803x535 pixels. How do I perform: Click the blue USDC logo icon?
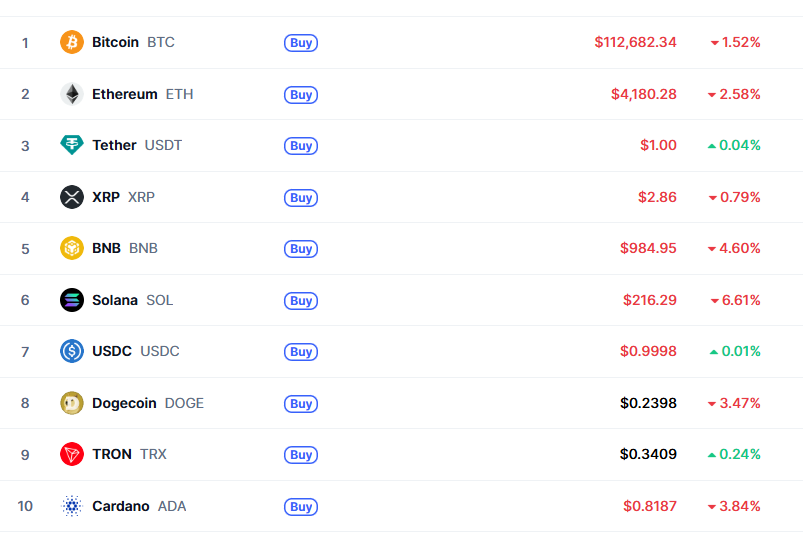click(x=72, y=351)
